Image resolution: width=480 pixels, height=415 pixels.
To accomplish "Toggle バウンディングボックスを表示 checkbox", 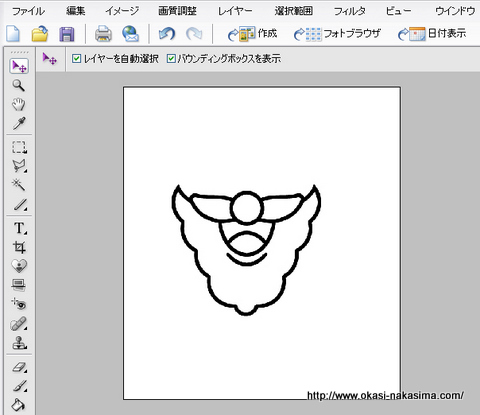I will click(171, 59).
